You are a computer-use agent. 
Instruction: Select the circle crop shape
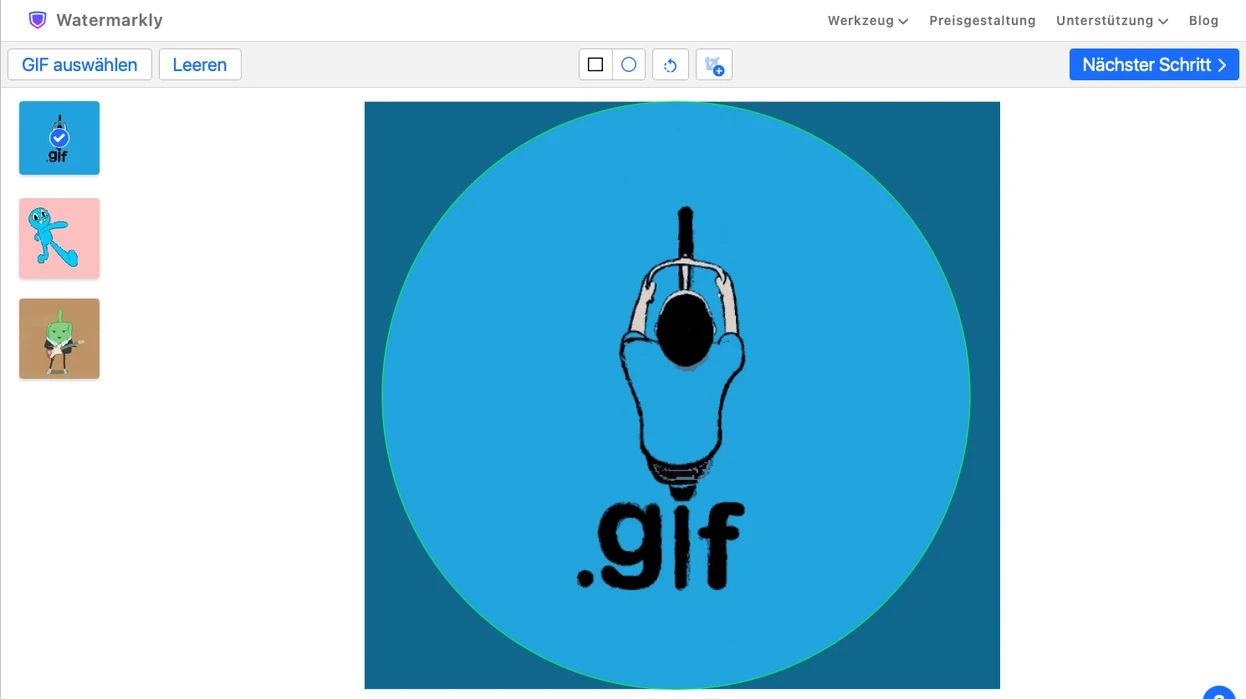629,65
